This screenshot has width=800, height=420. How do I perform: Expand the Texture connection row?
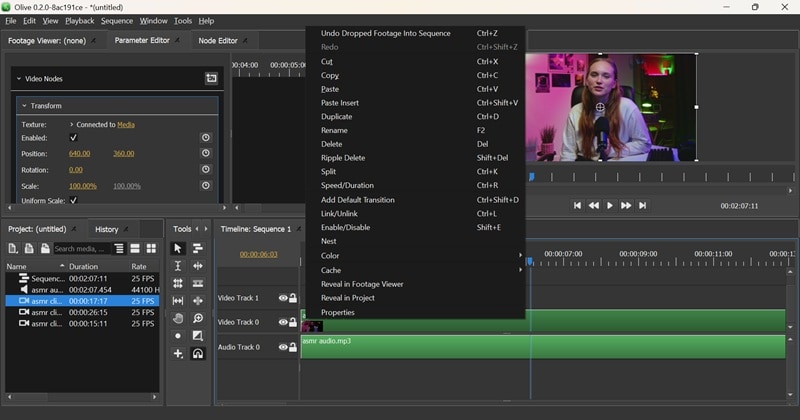coord(71,125)
